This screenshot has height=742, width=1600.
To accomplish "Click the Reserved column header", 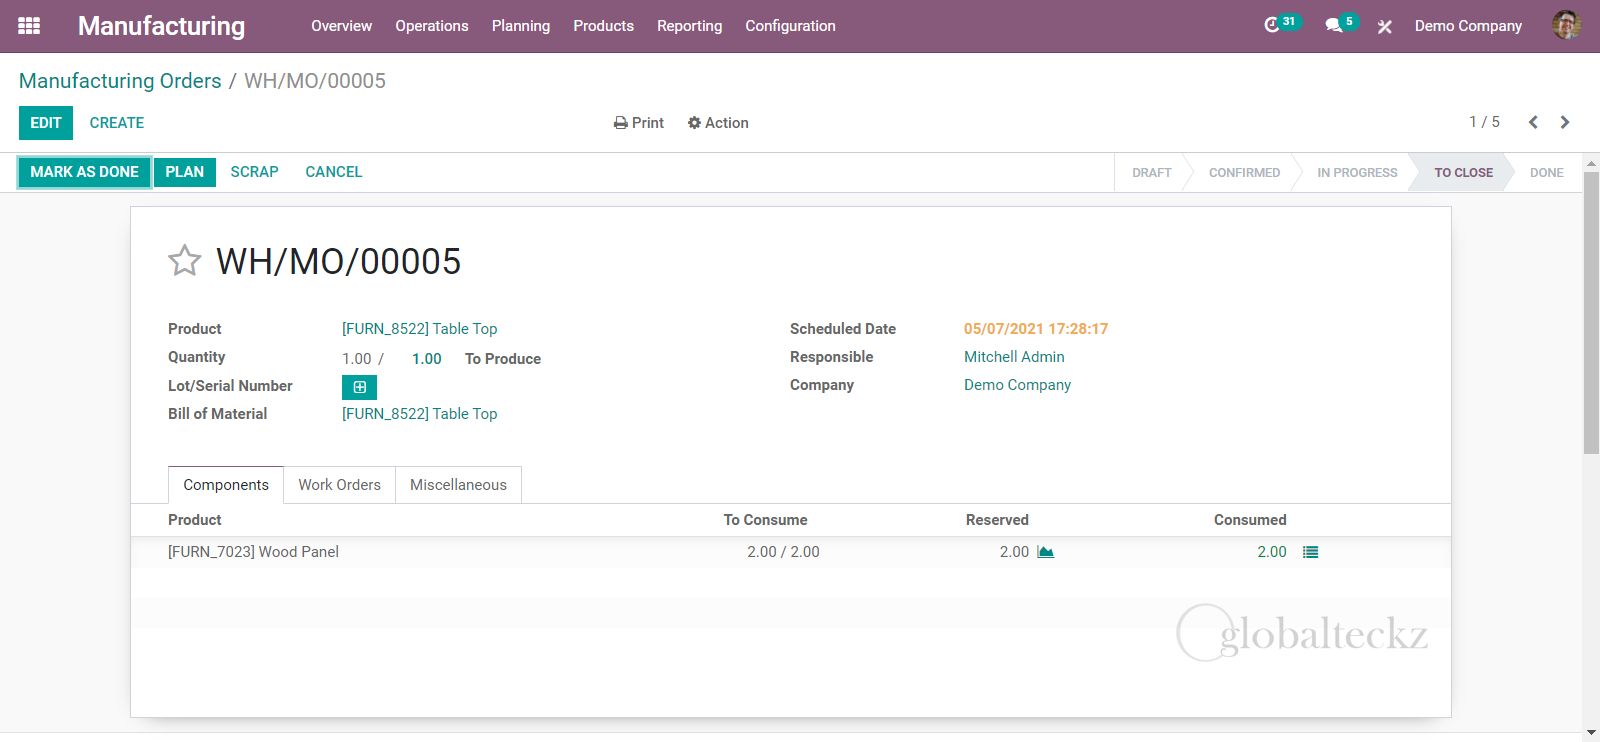I will [x=997, y=520].
